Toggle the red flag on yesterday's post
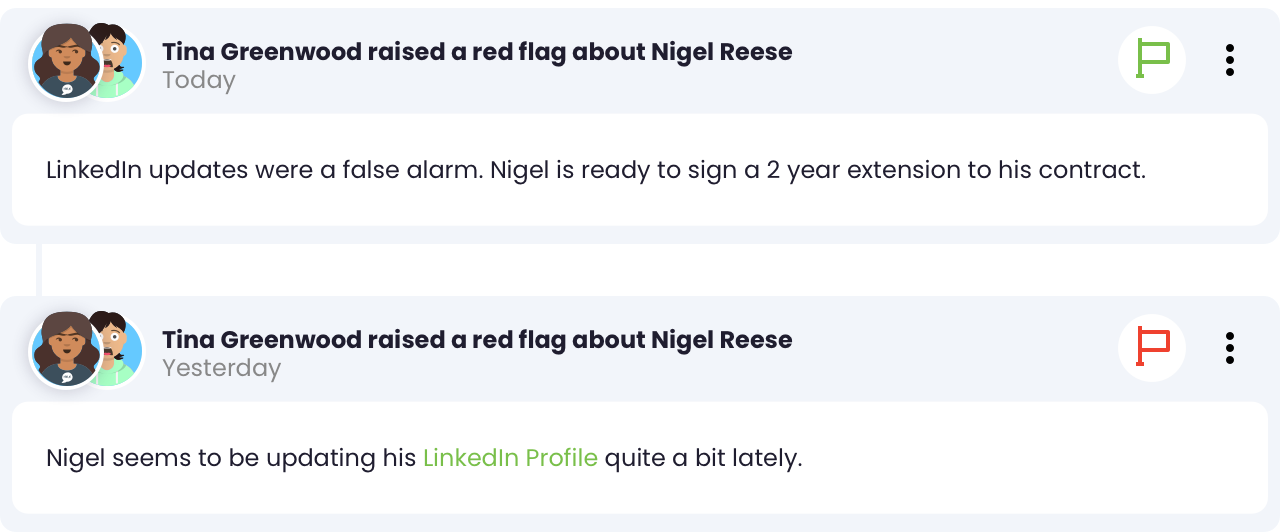Screen dimensions: 1280x532 point(1152,348)
